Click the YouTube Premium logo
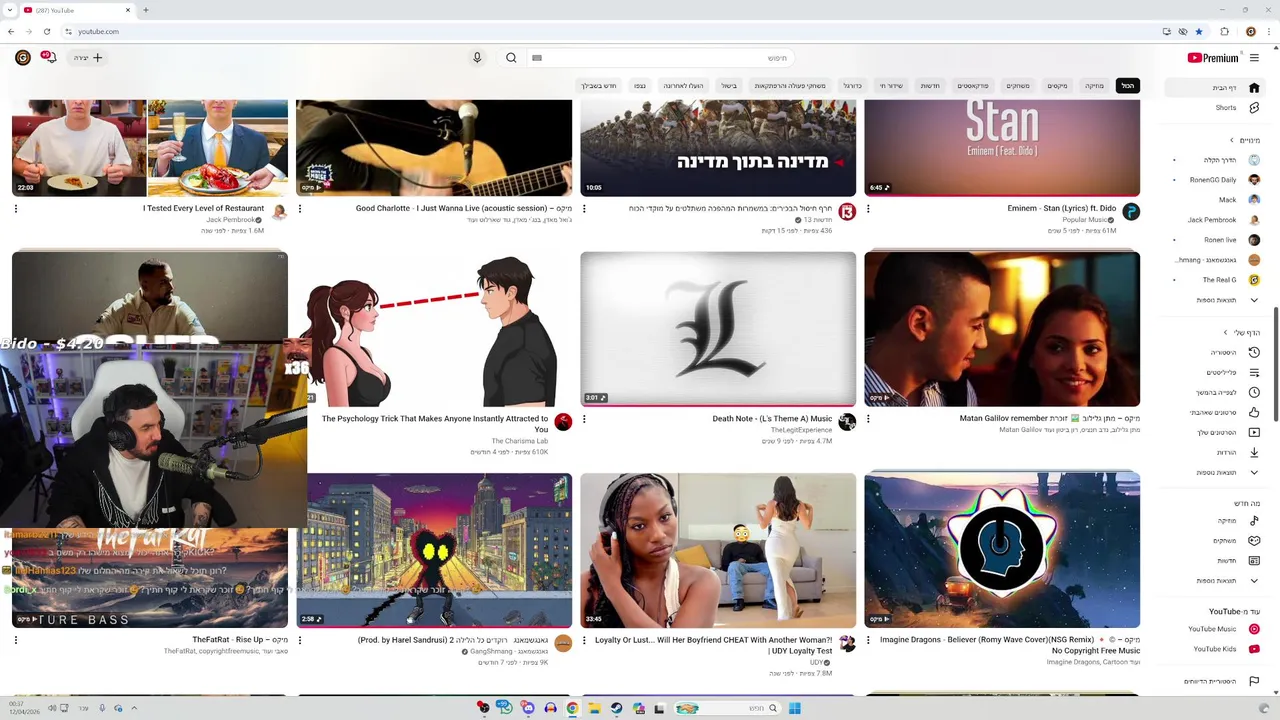The image size is (1280, 720). [x=1213, y=58]
